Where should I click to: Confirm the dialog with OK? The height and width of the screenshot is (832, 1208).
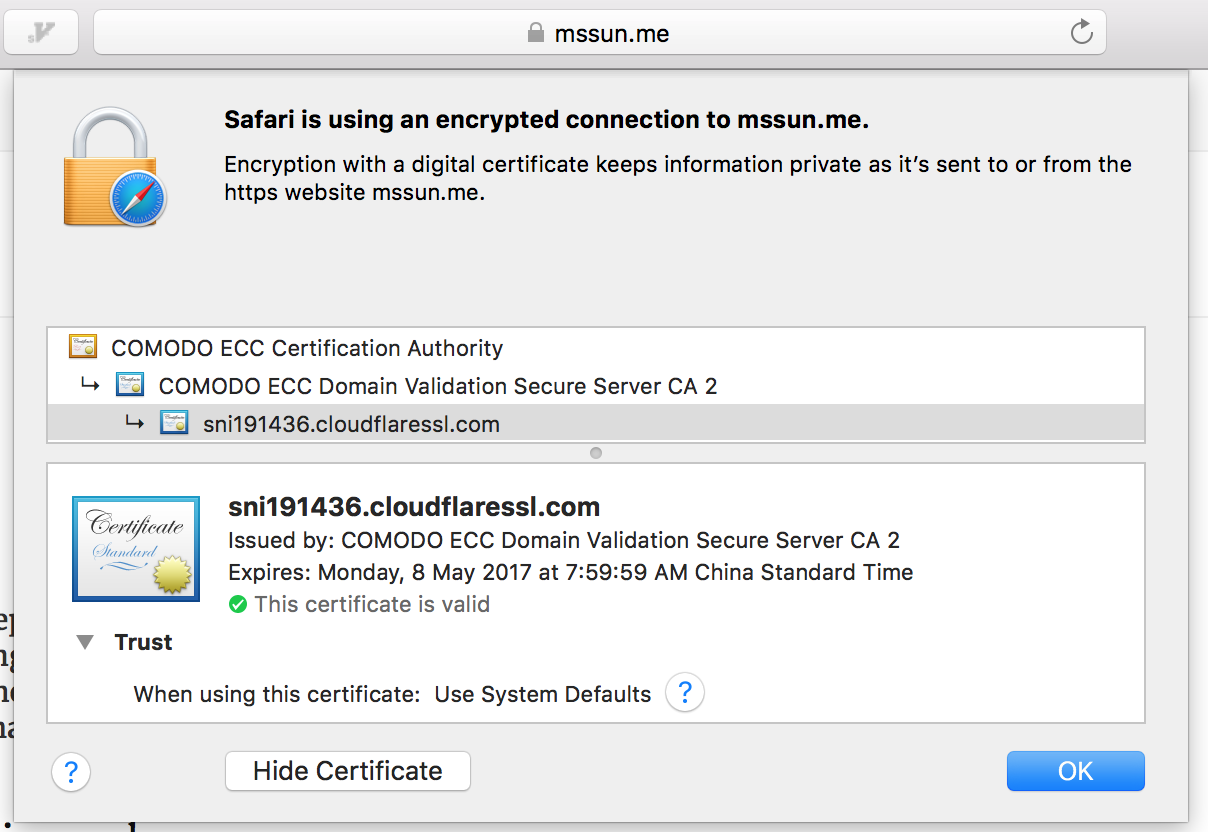(1075, 771)
